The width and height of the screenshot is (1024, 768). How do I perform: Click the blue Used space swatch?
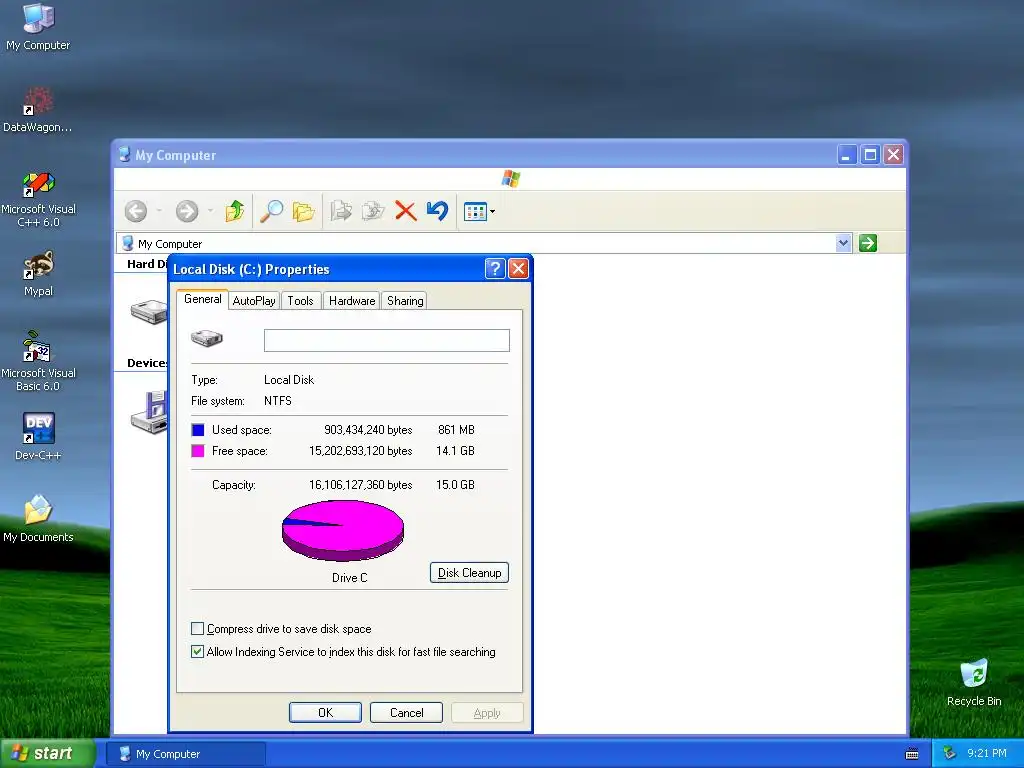point(198,430)
